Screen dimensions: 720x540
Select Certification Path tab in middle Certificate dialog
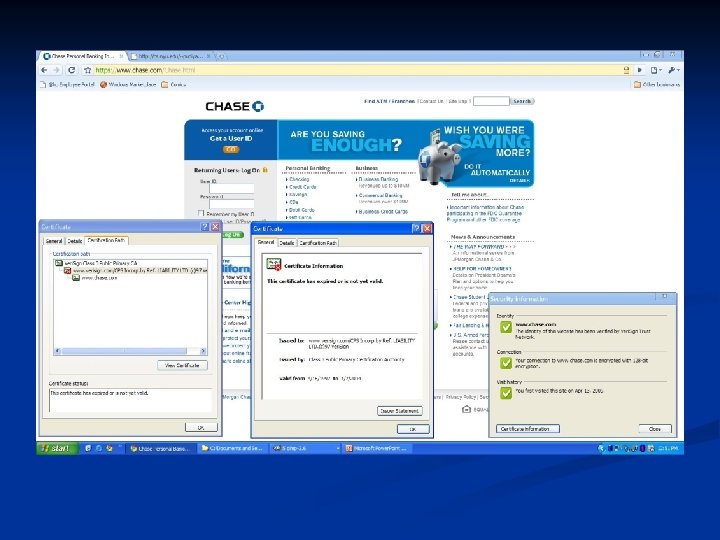point(318,243)
